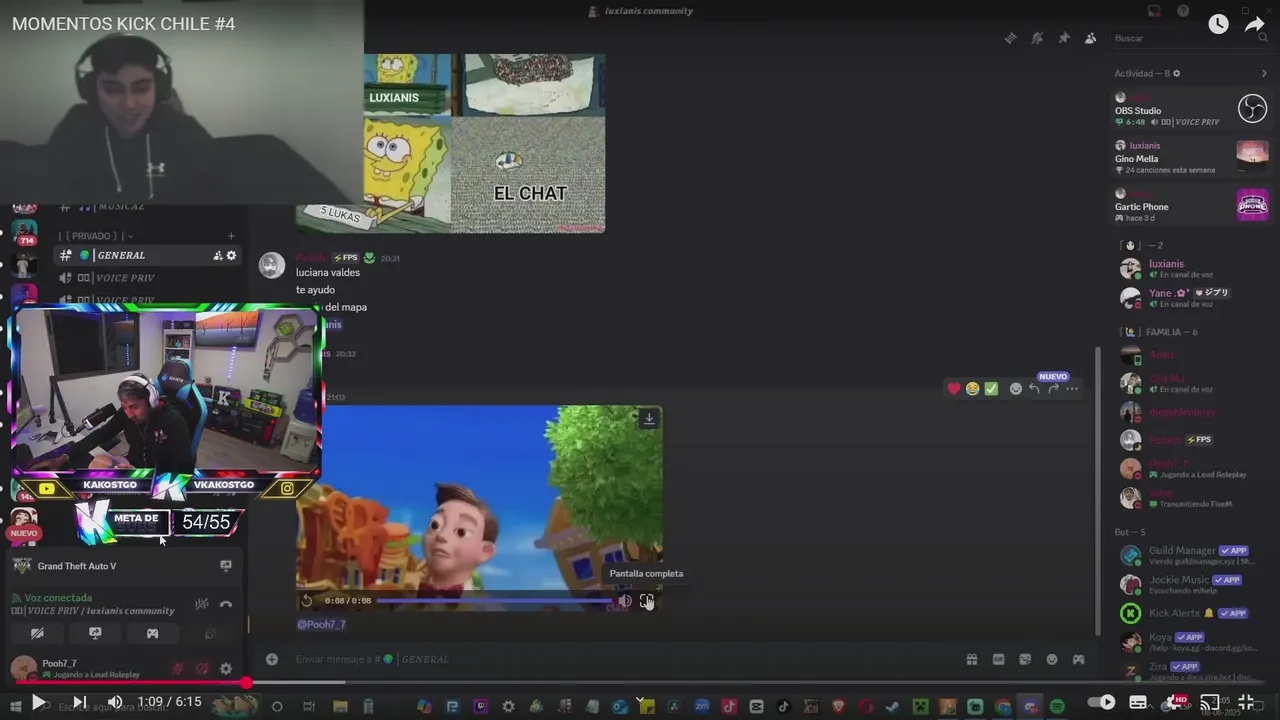Viewport: 1280px width, 720px height.
Task: Open Koya bot profile
Action: [x=1191, y=641]
